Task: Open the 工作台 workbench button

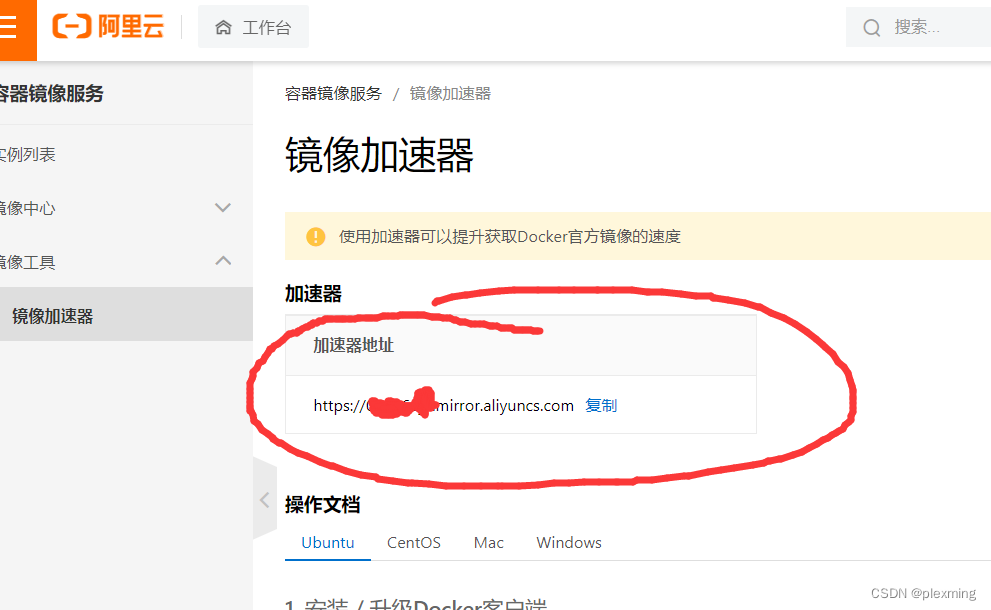Action: click(253, 27)
